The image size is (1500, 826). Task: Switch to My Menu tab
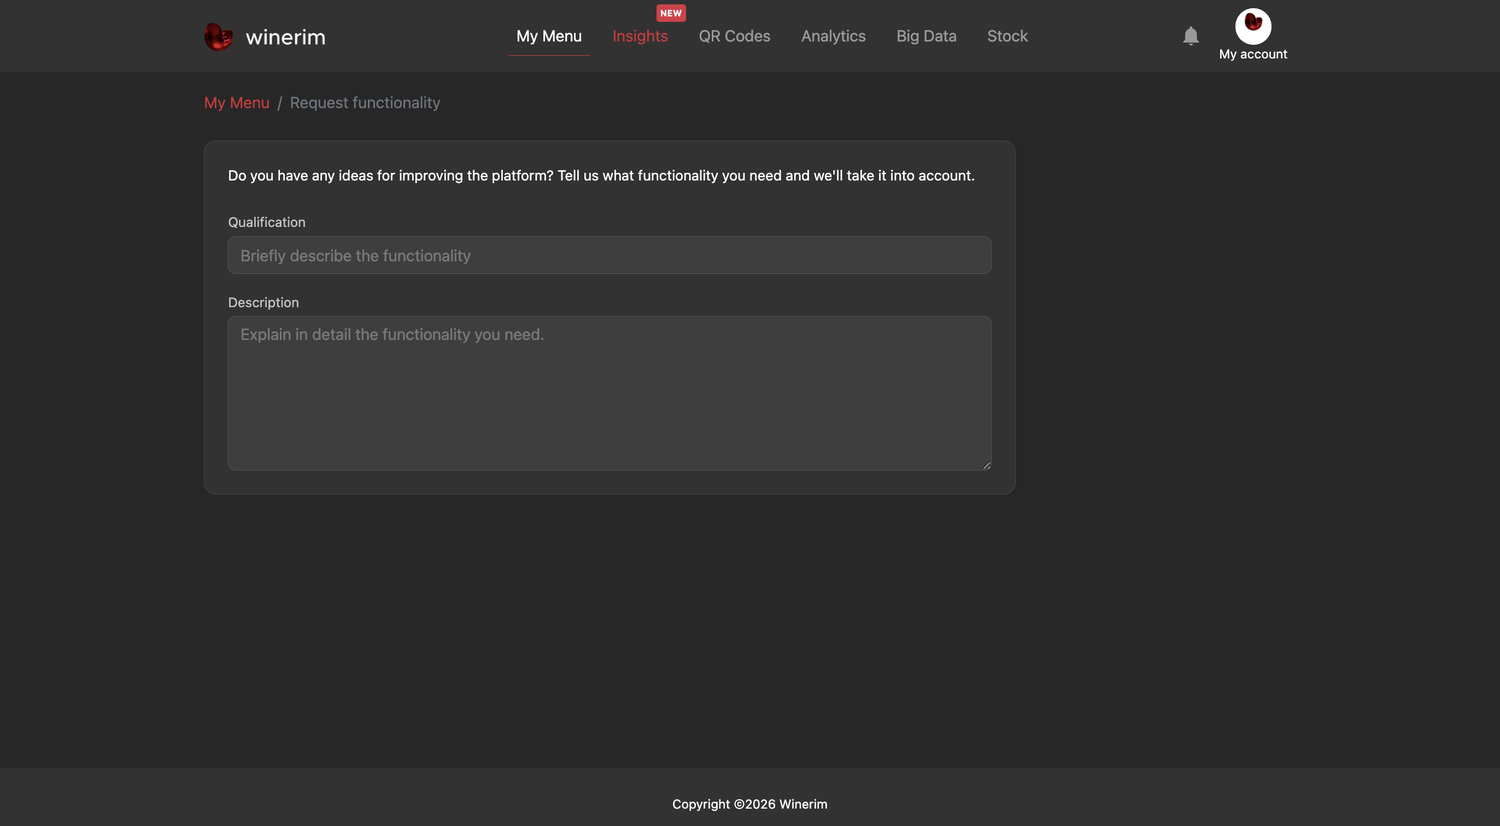(549, 36)
